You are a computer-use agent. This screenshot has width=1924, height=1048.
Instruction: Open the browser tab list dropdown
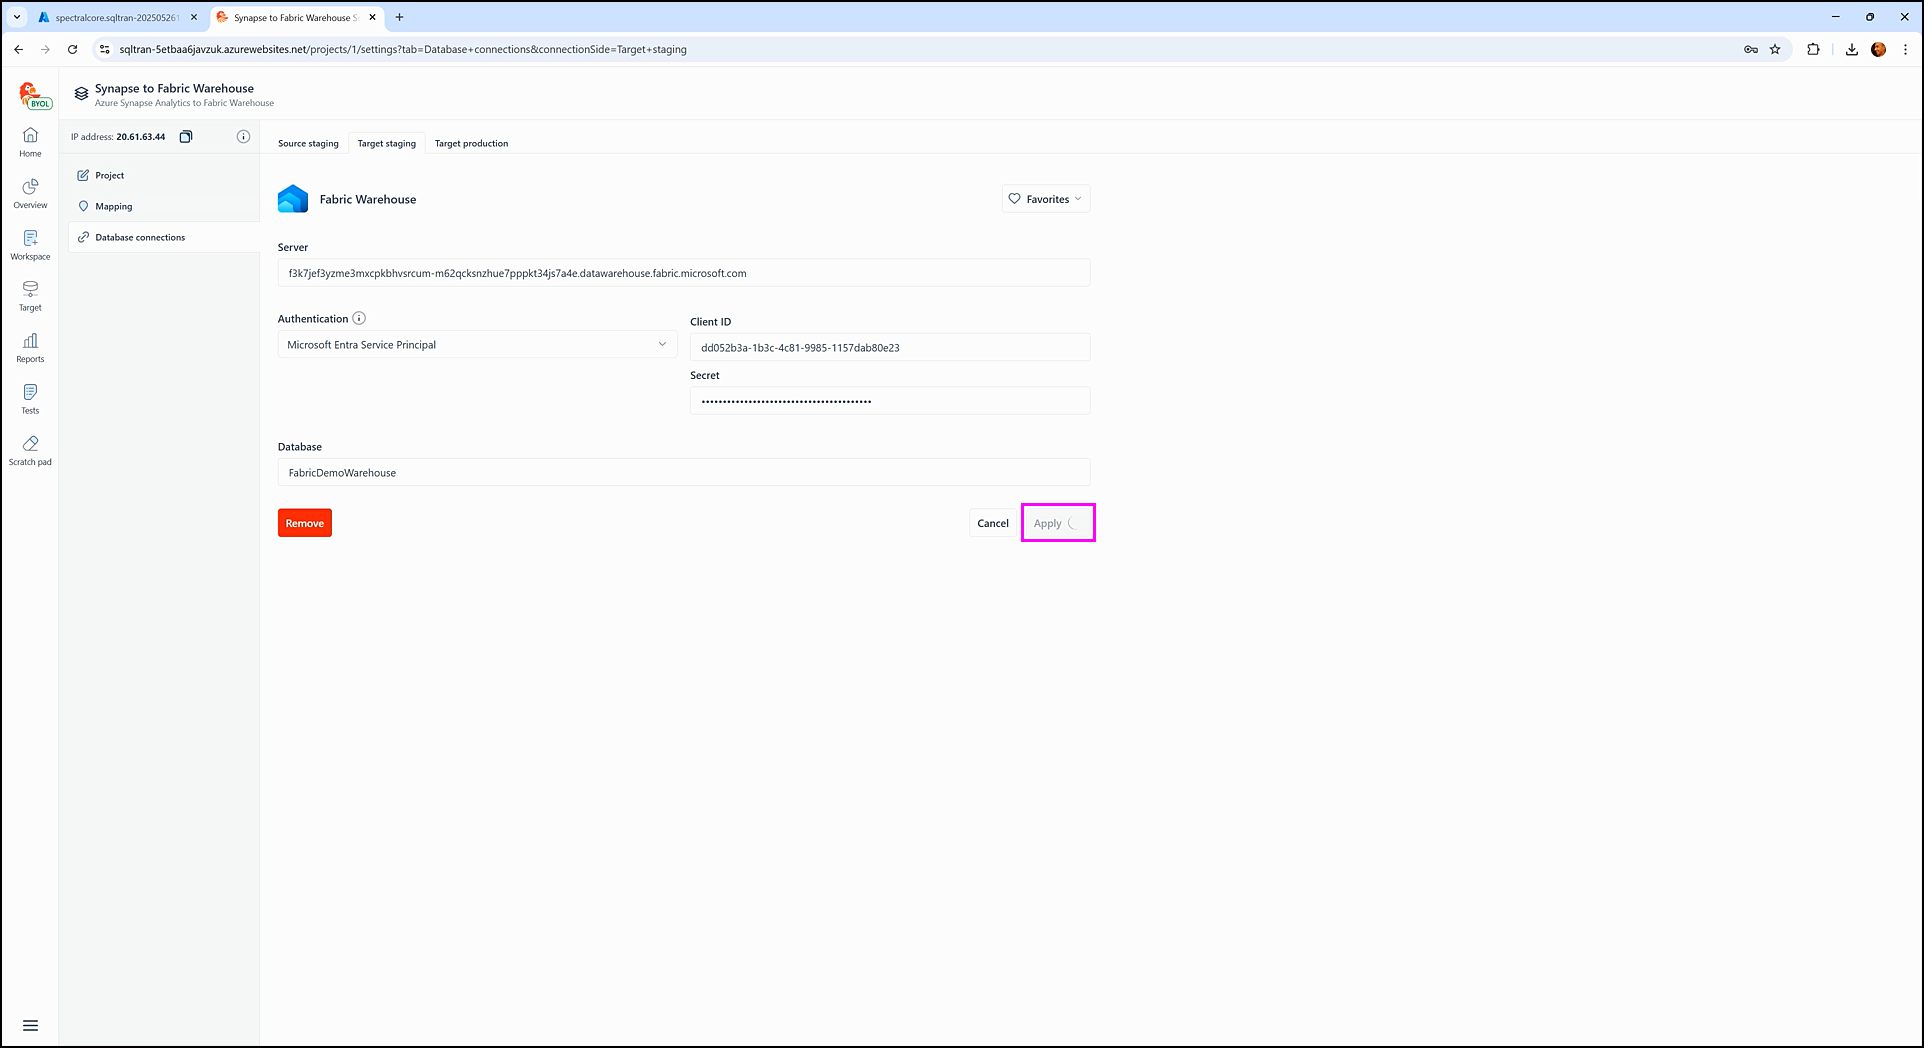click(x=17, y=17)
